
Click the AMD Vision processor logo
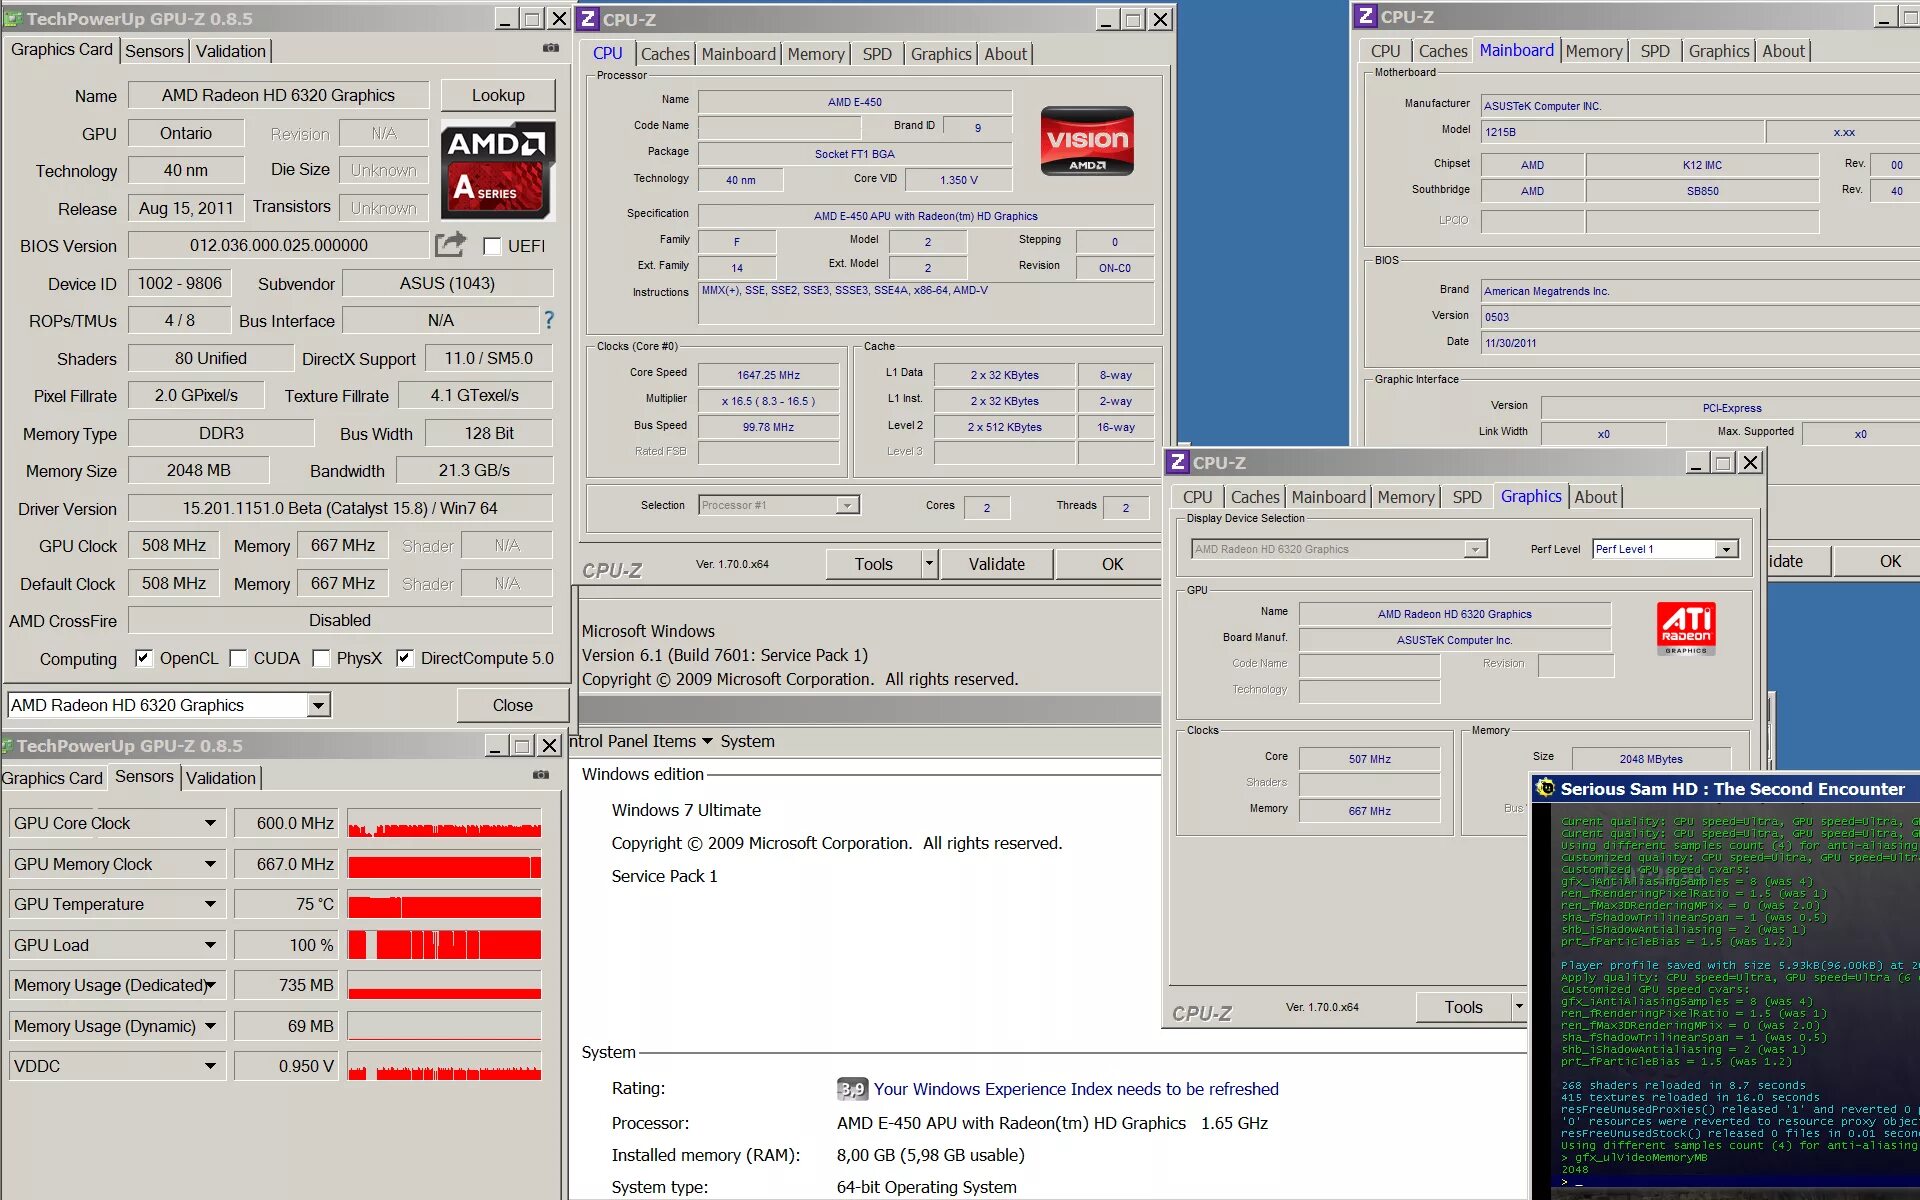tap(1087, 141)
